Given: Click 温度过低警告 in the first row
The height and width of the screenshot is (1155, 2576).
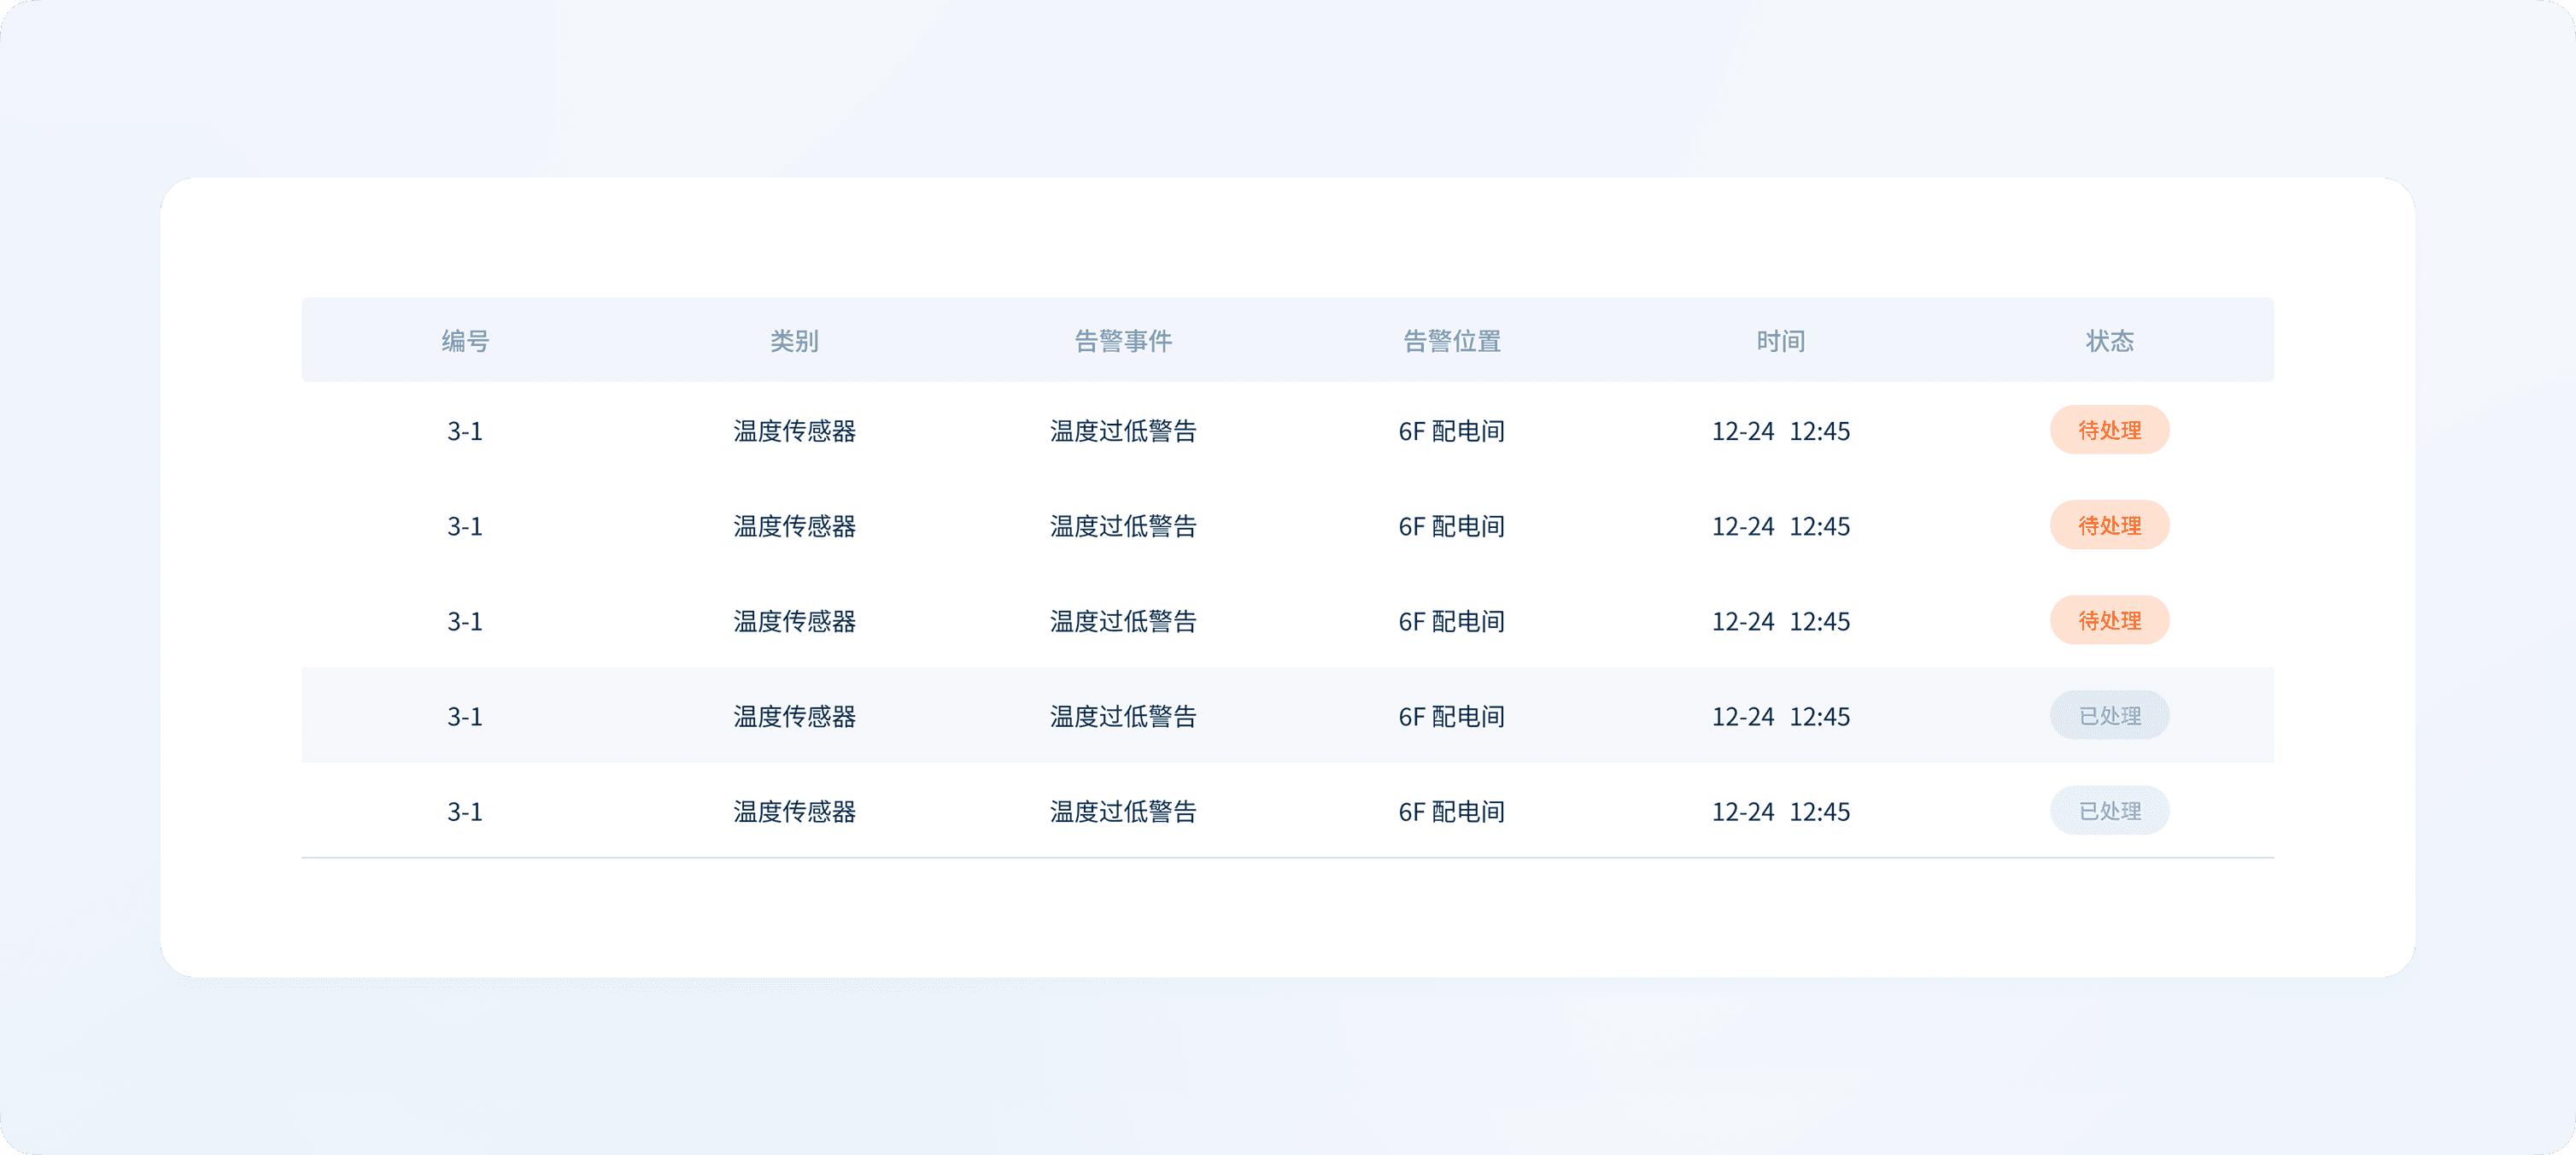Looking at the screenshot, I should tap(1123, 431).
